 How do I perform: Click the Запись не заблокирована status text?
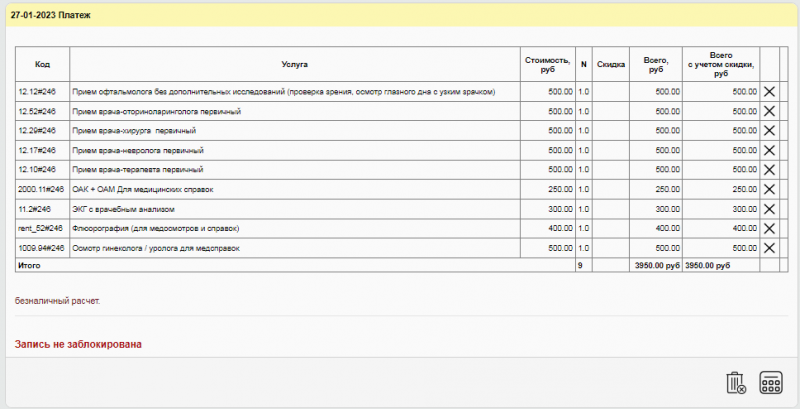coord(78,344)
